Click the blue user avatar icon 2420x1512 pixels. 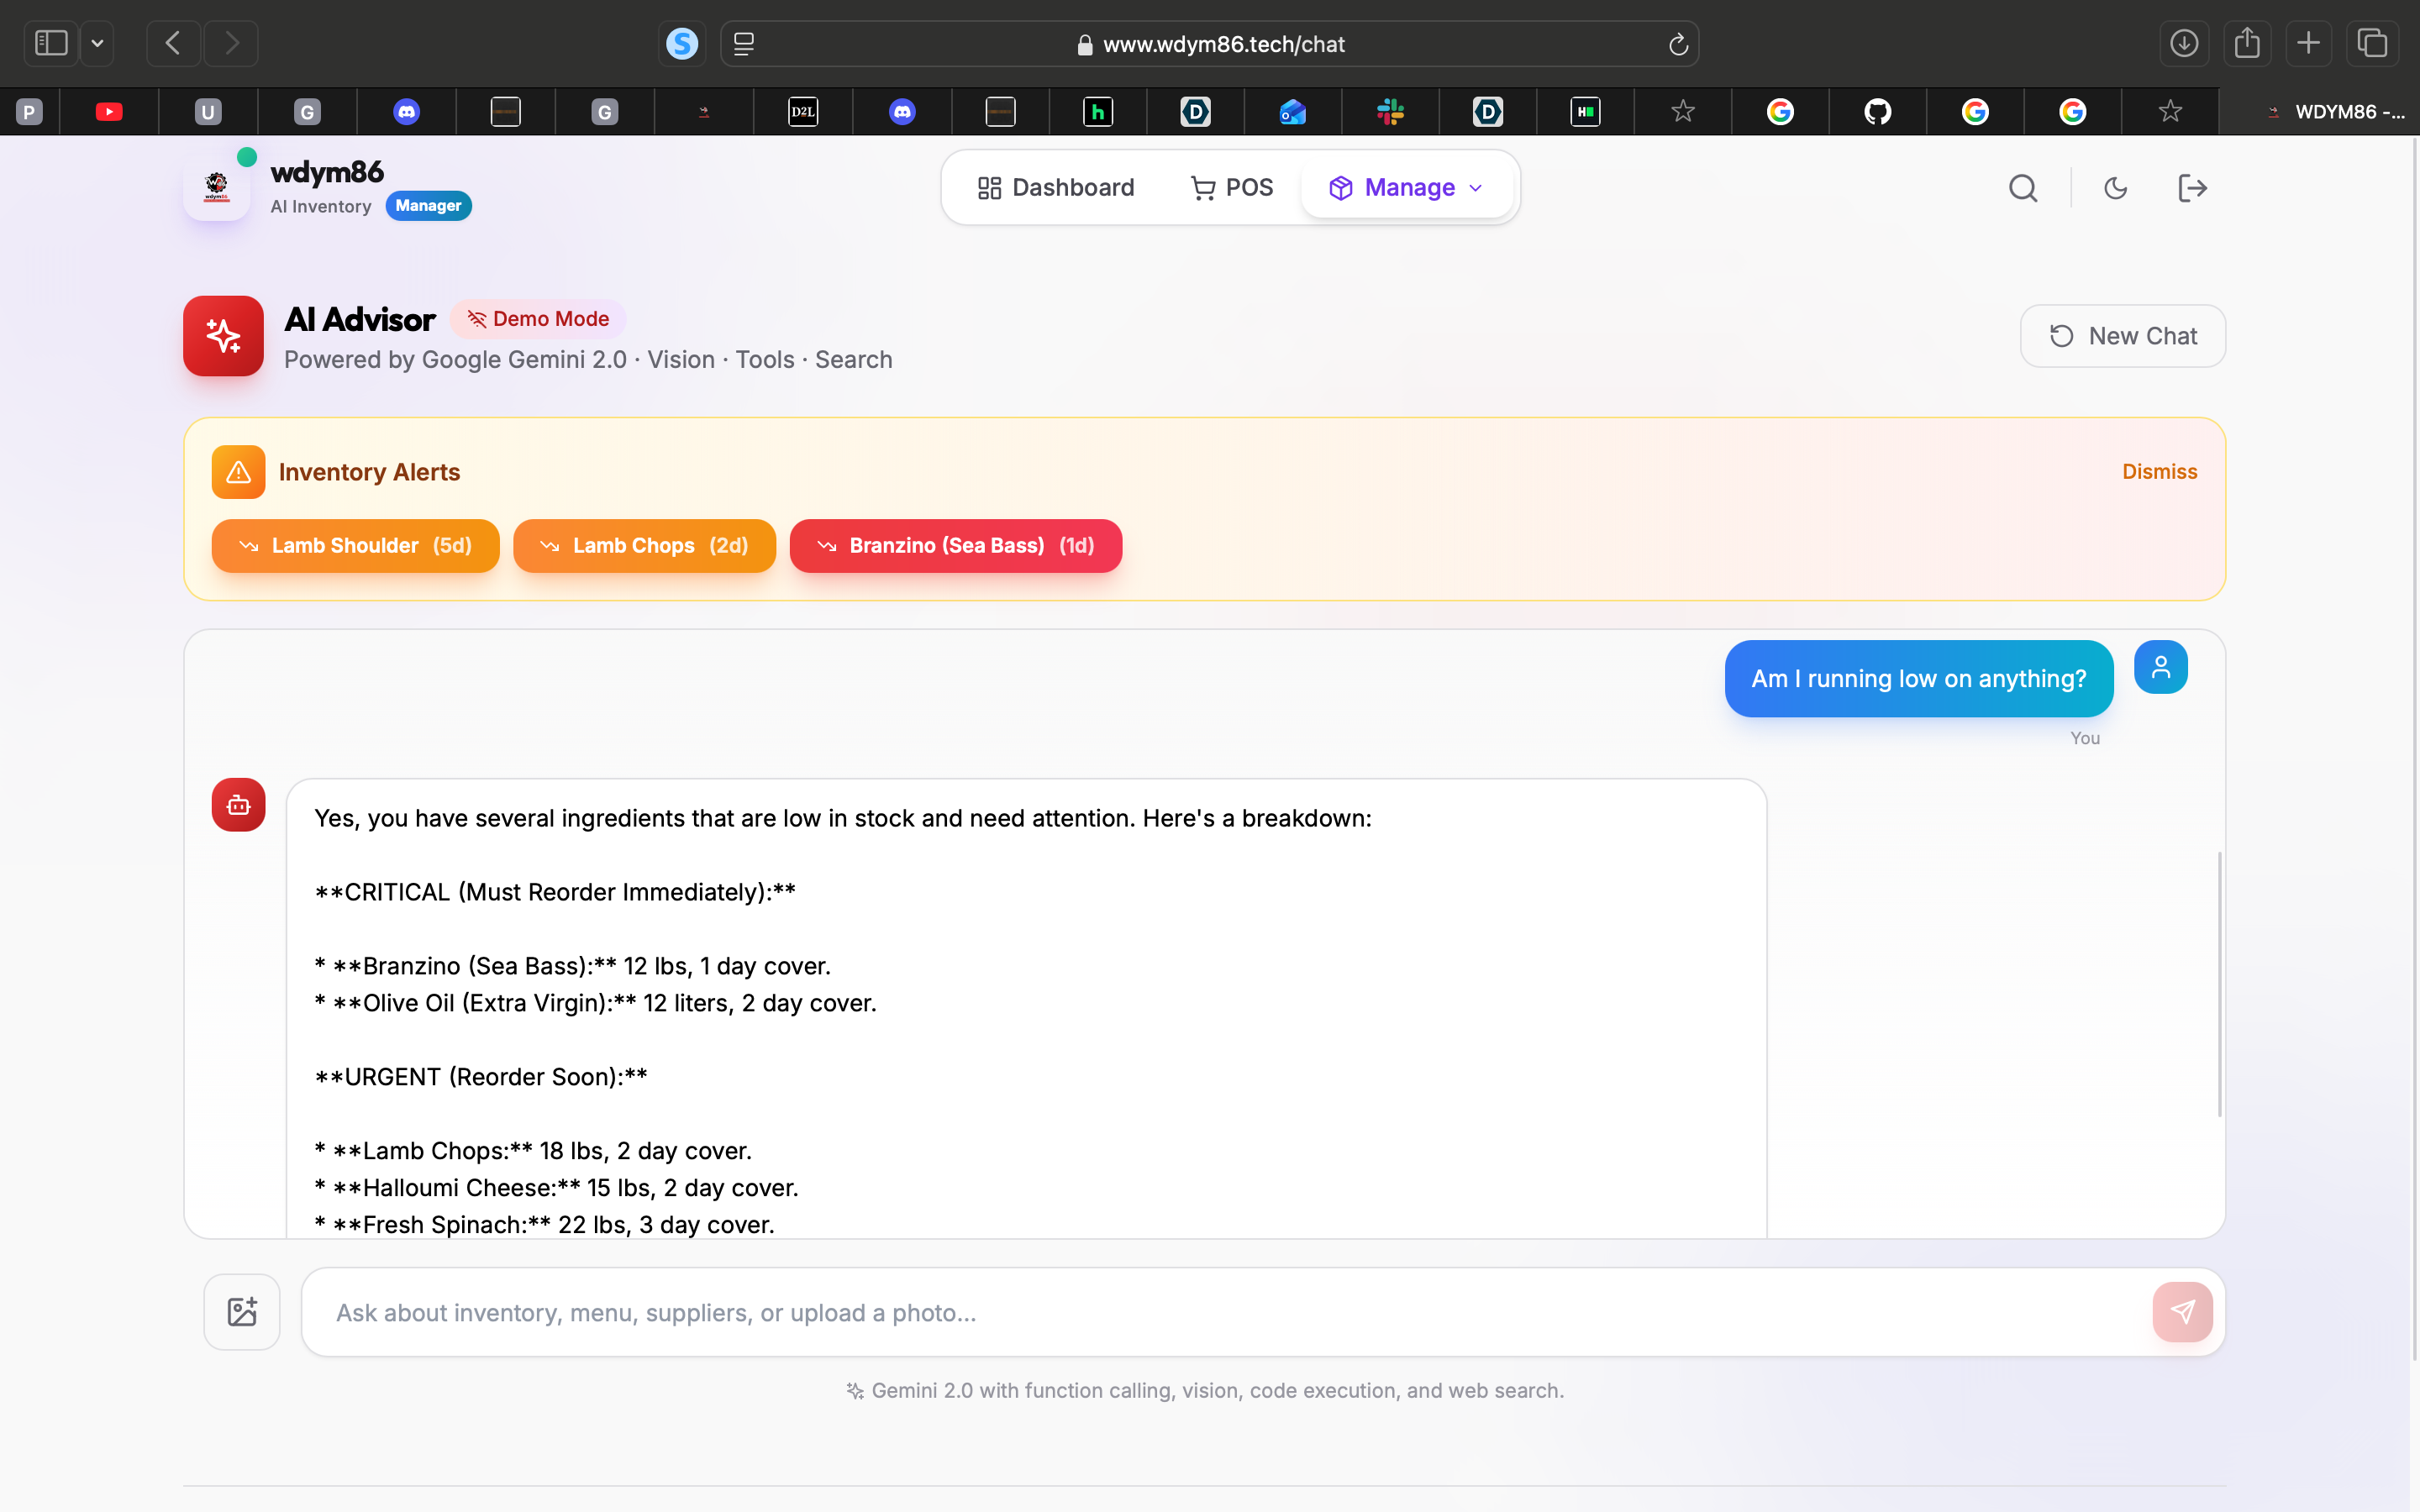[2160, 667]
